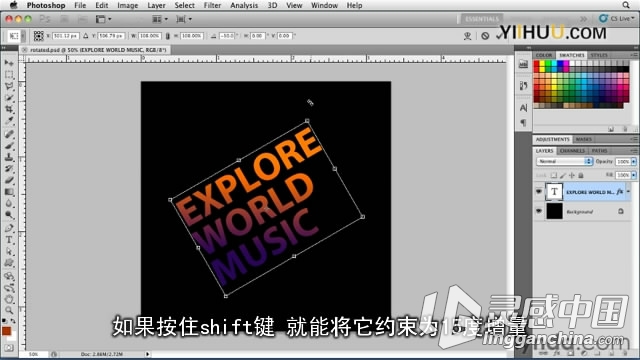Select the Zoom tool

tap(9, 311)
